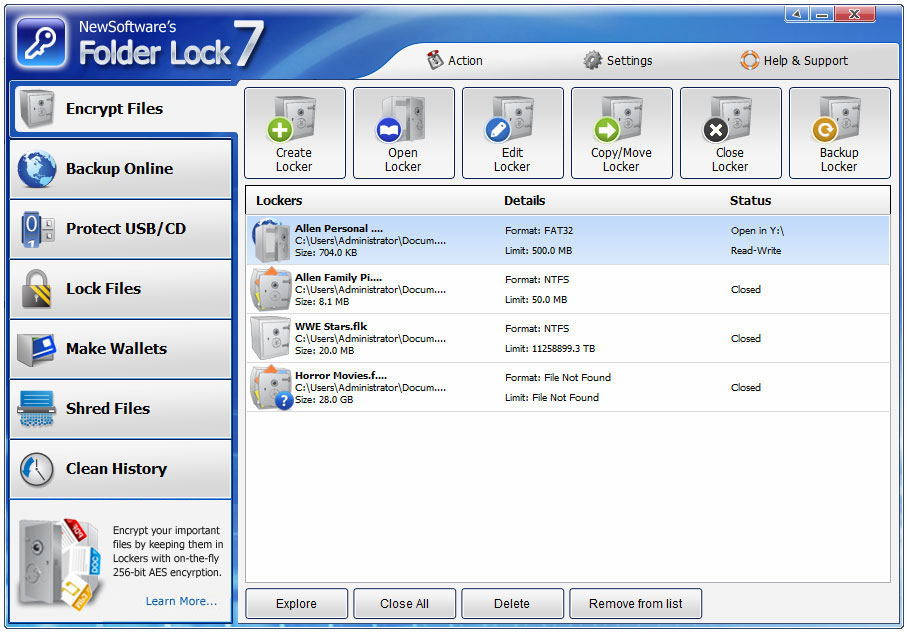Click the Clean History clock icon
This screenshot has width=907, height=633.
(x=37, y=469)
